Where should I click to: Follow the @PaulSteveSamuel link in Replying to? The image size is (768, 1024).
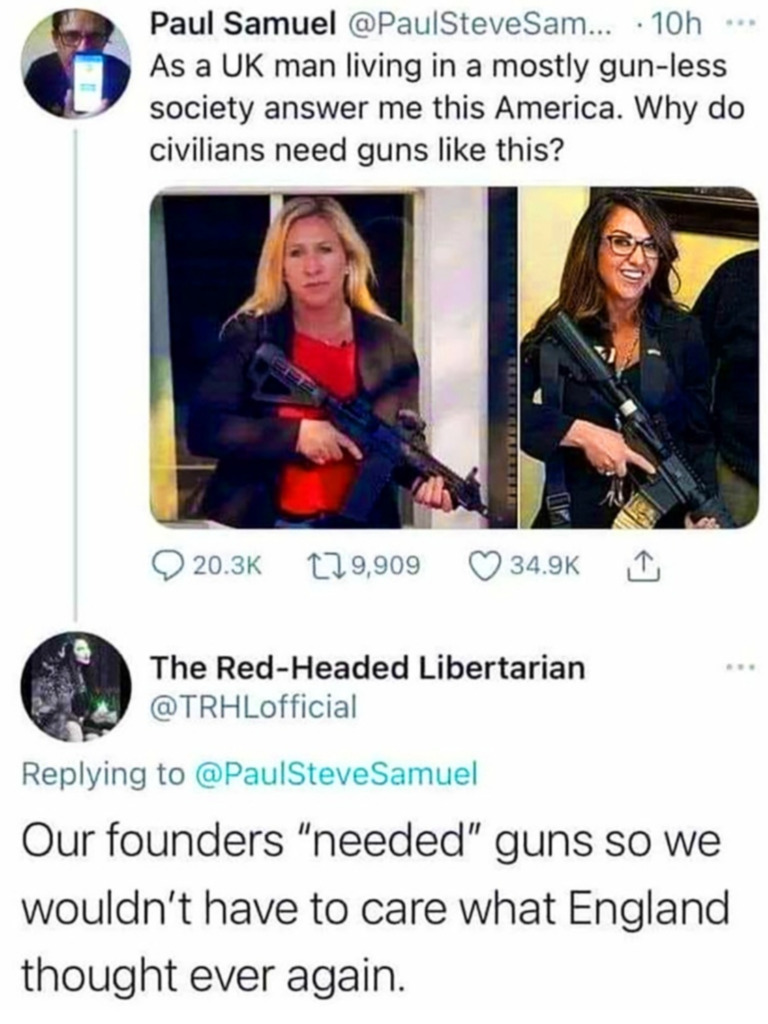point(336,774)
